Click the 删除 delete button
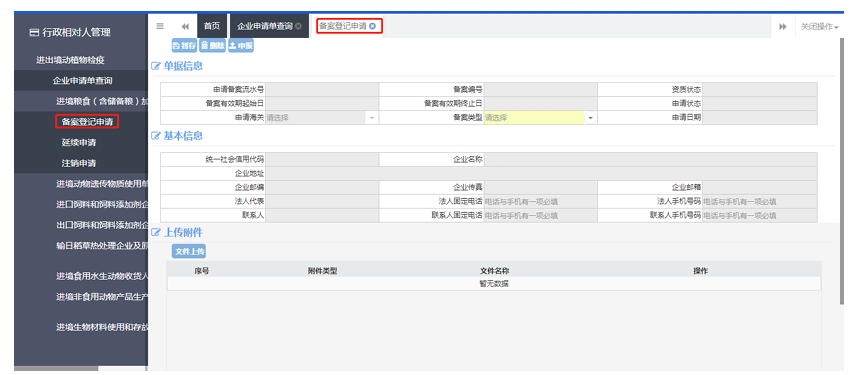 (x=213, y=46)
